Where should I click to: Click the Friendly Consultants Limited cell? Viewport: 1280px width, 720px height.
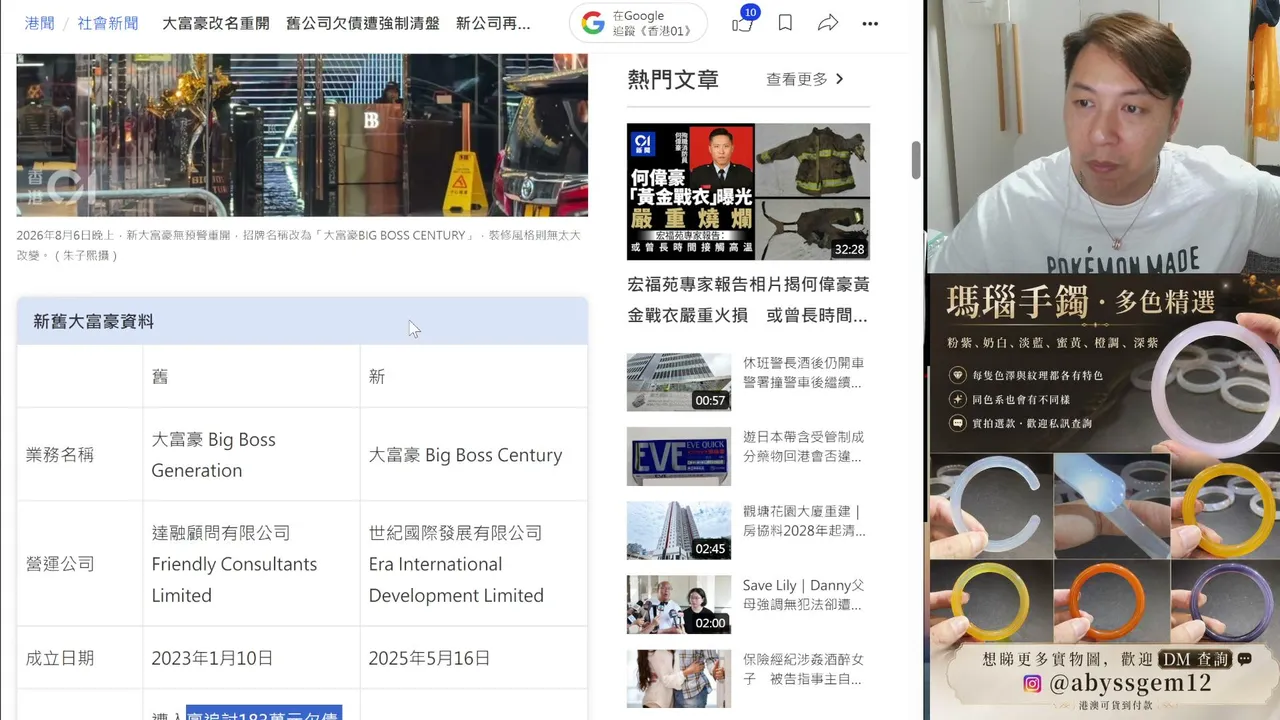251,564
